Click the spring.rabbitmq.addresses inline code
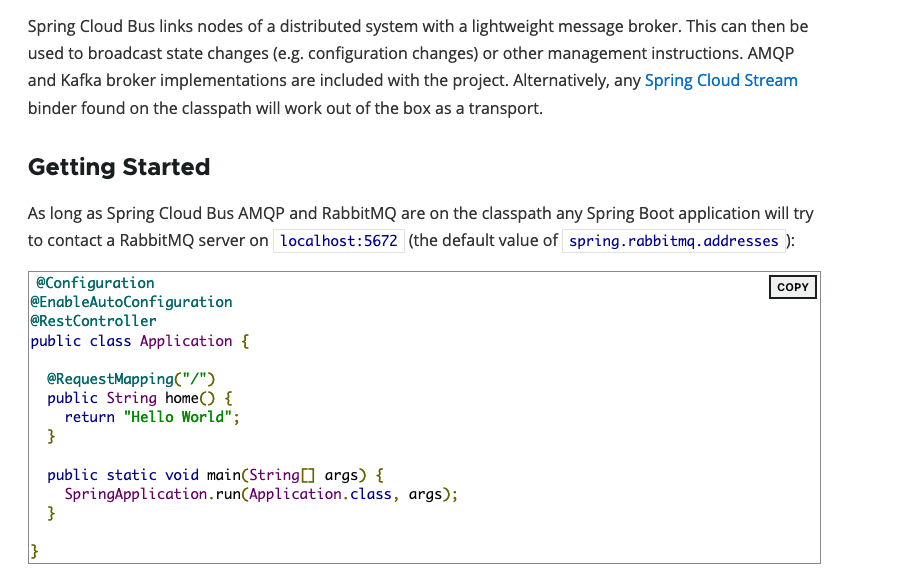This screenshot has height=584, width=915. click(673, 241)
